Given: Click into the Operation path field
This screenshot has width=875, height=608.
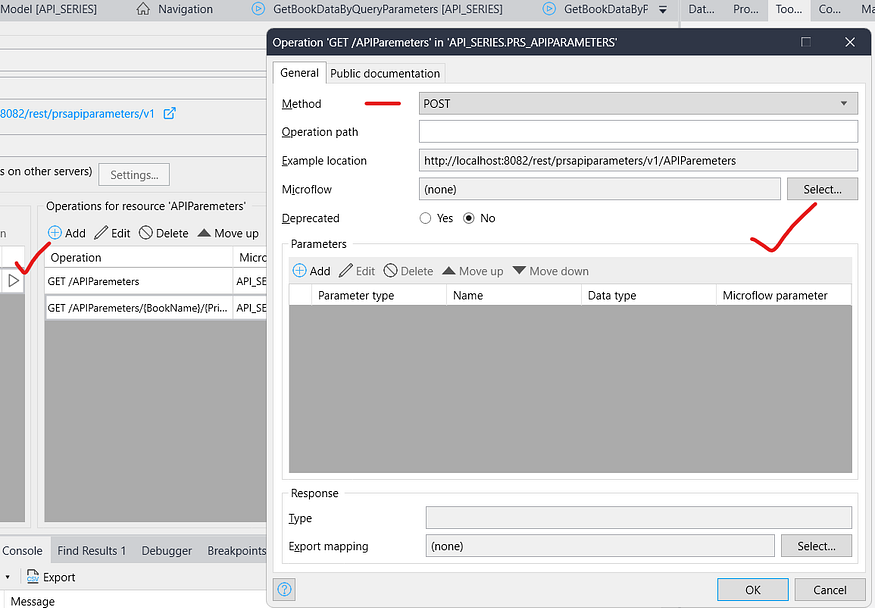Looking at the screenshot, I should pos(638,132).
